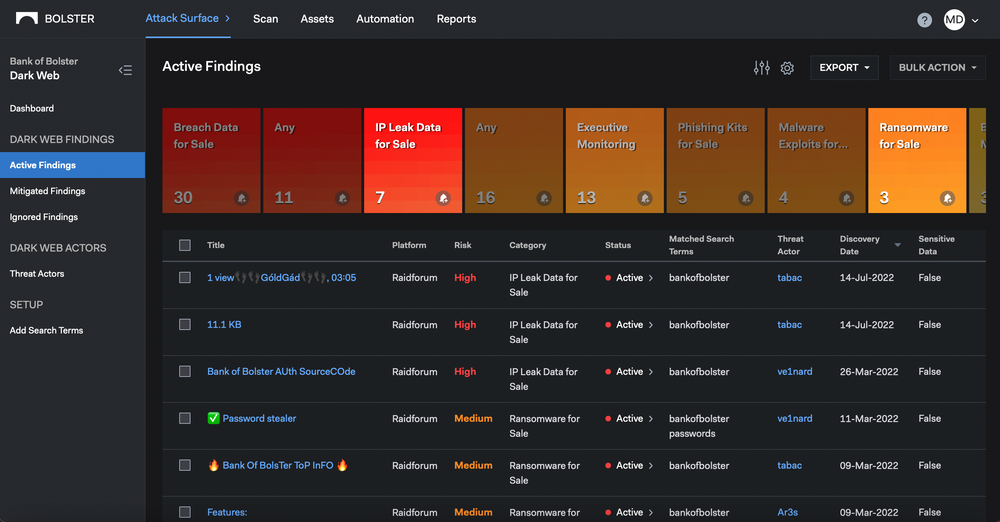Sort the table by the Platform column
The image size is (1000, 522).
[409, 245]
